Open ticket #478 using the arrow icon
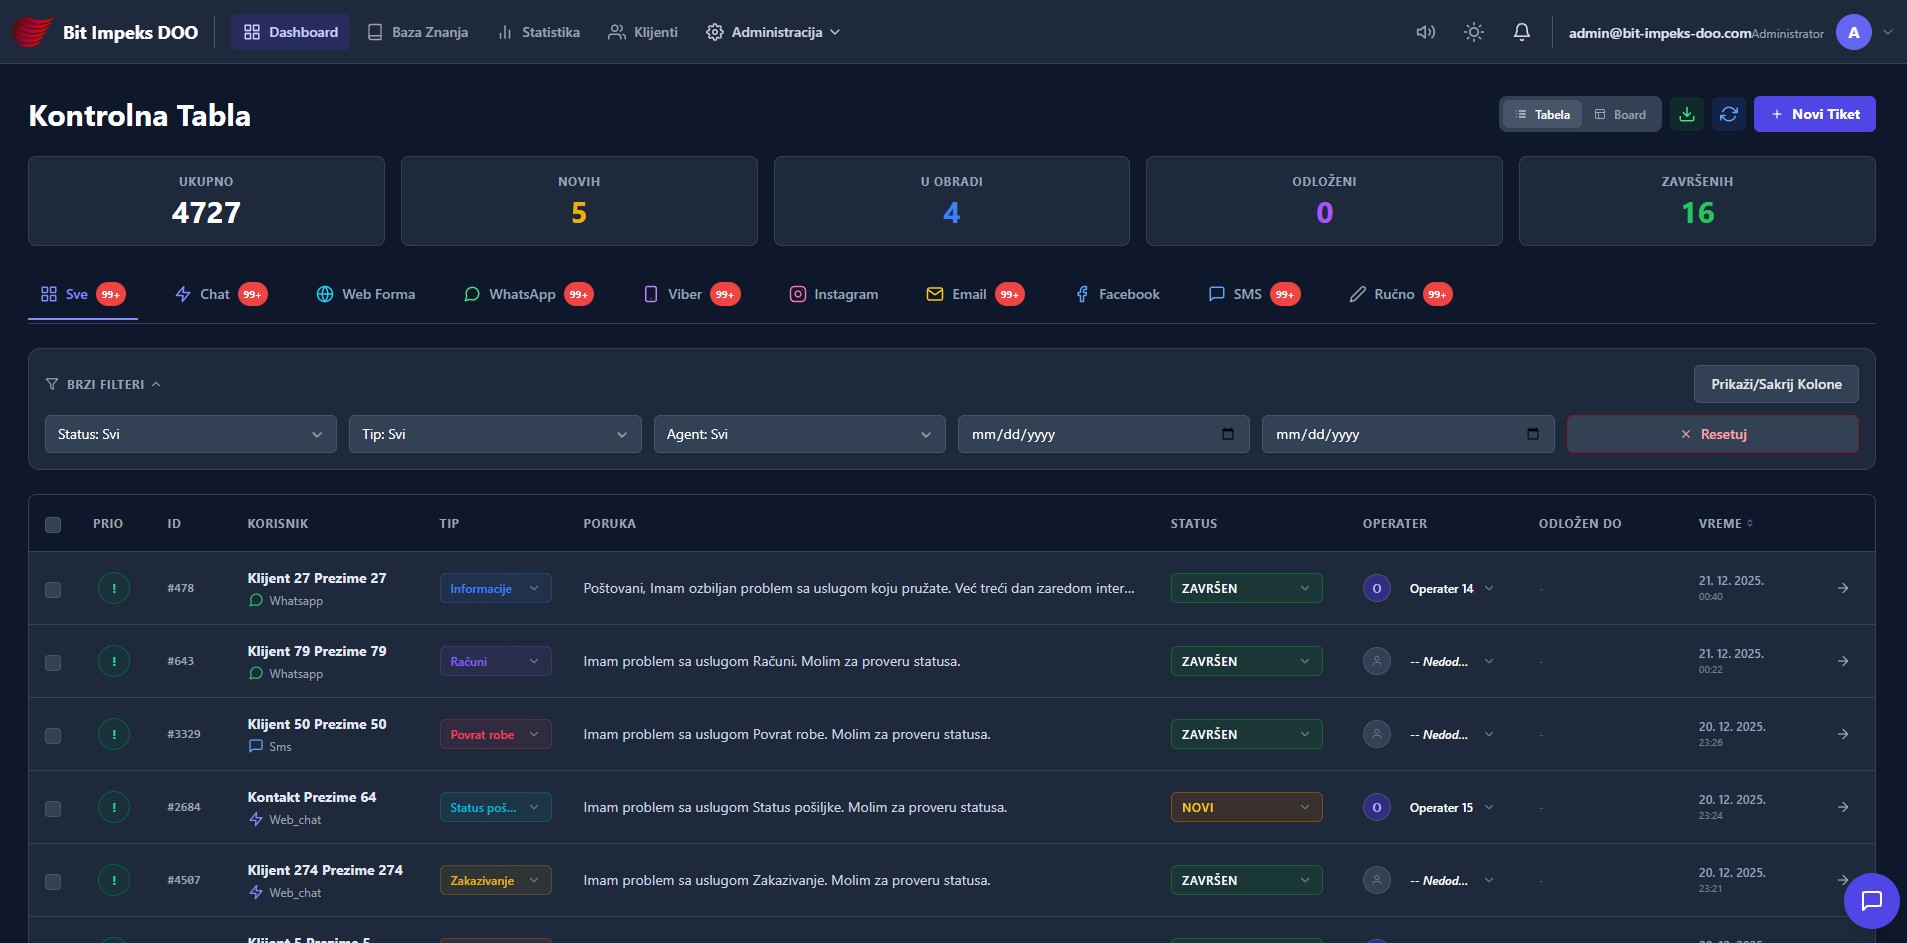Viewport: 1907px width, 943px height. 1842,588
